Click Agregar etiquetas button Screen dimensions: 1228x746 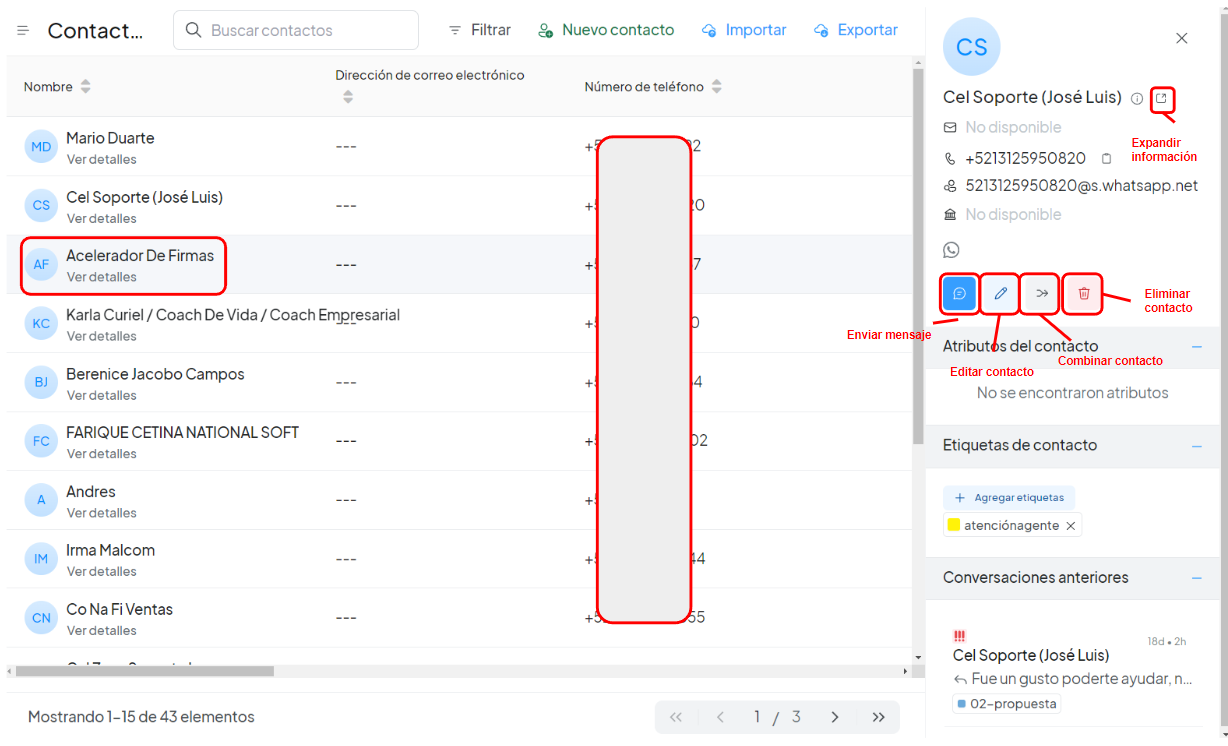1009,497
